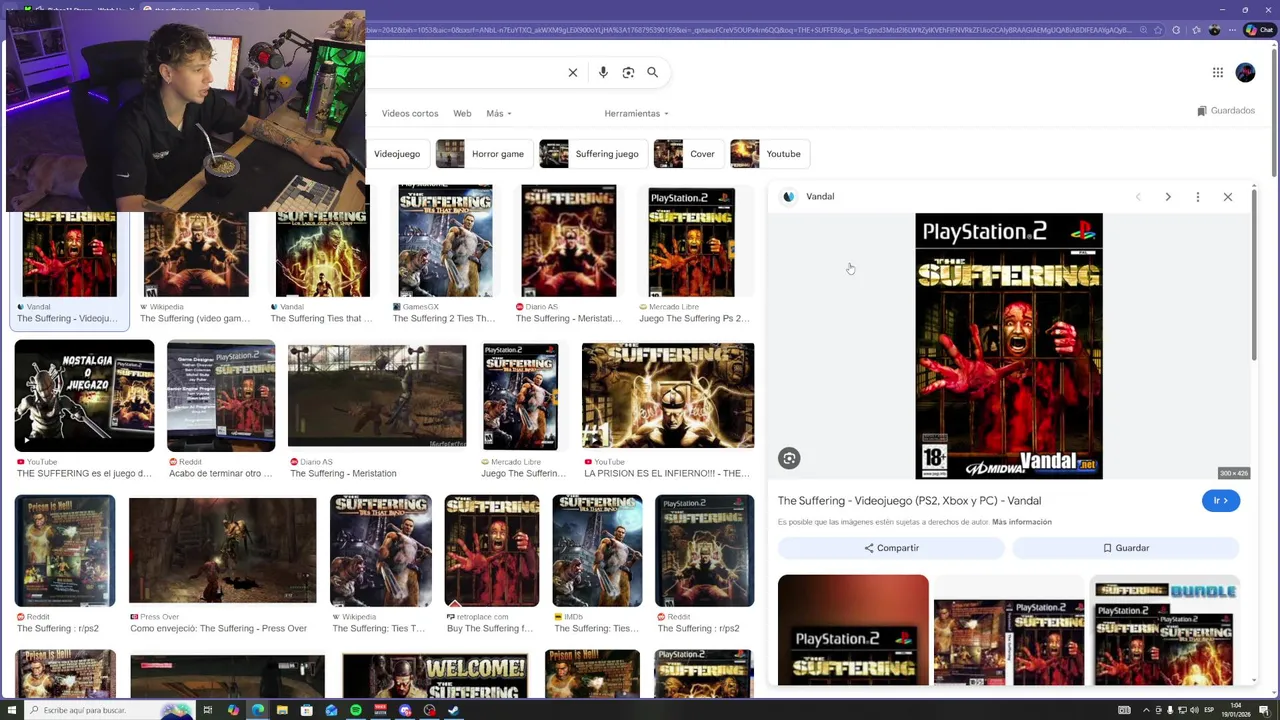Open retroplace.com Buy The Suffering result
This screenshot has height=720, width=1280.
point(491,565)
